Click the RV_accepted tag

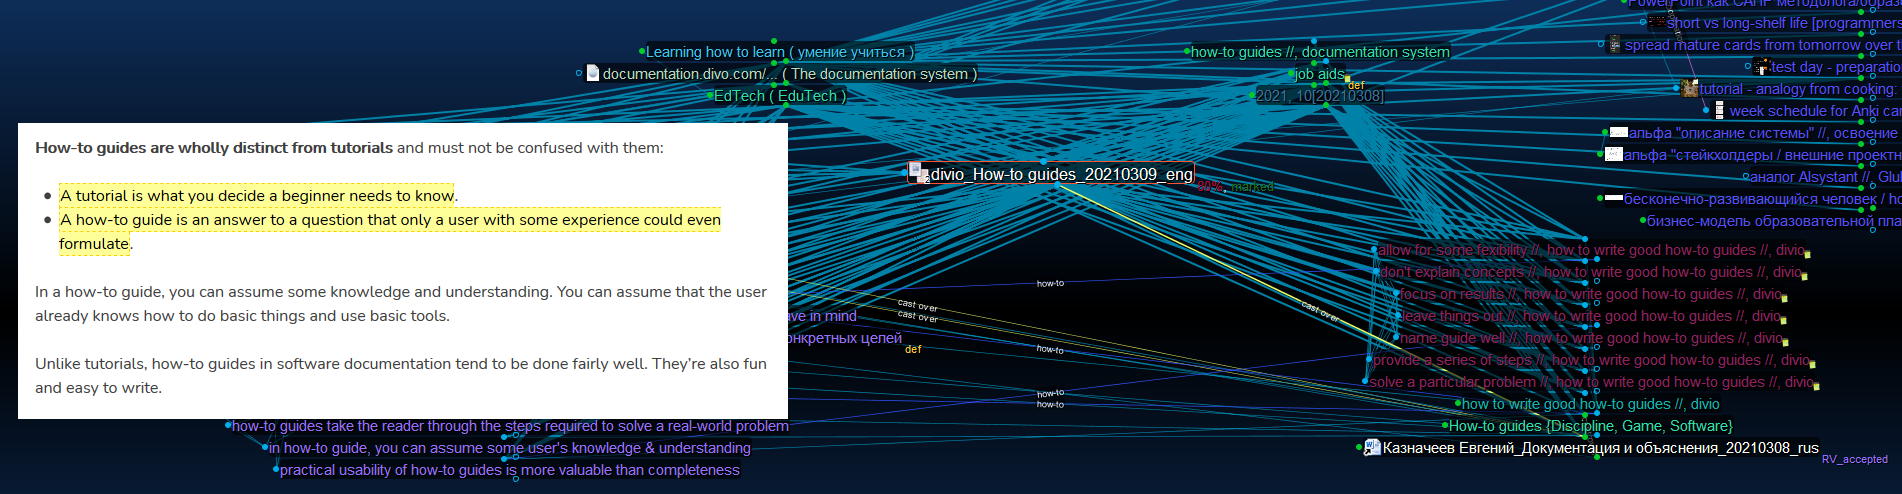tap(1855, 460)
